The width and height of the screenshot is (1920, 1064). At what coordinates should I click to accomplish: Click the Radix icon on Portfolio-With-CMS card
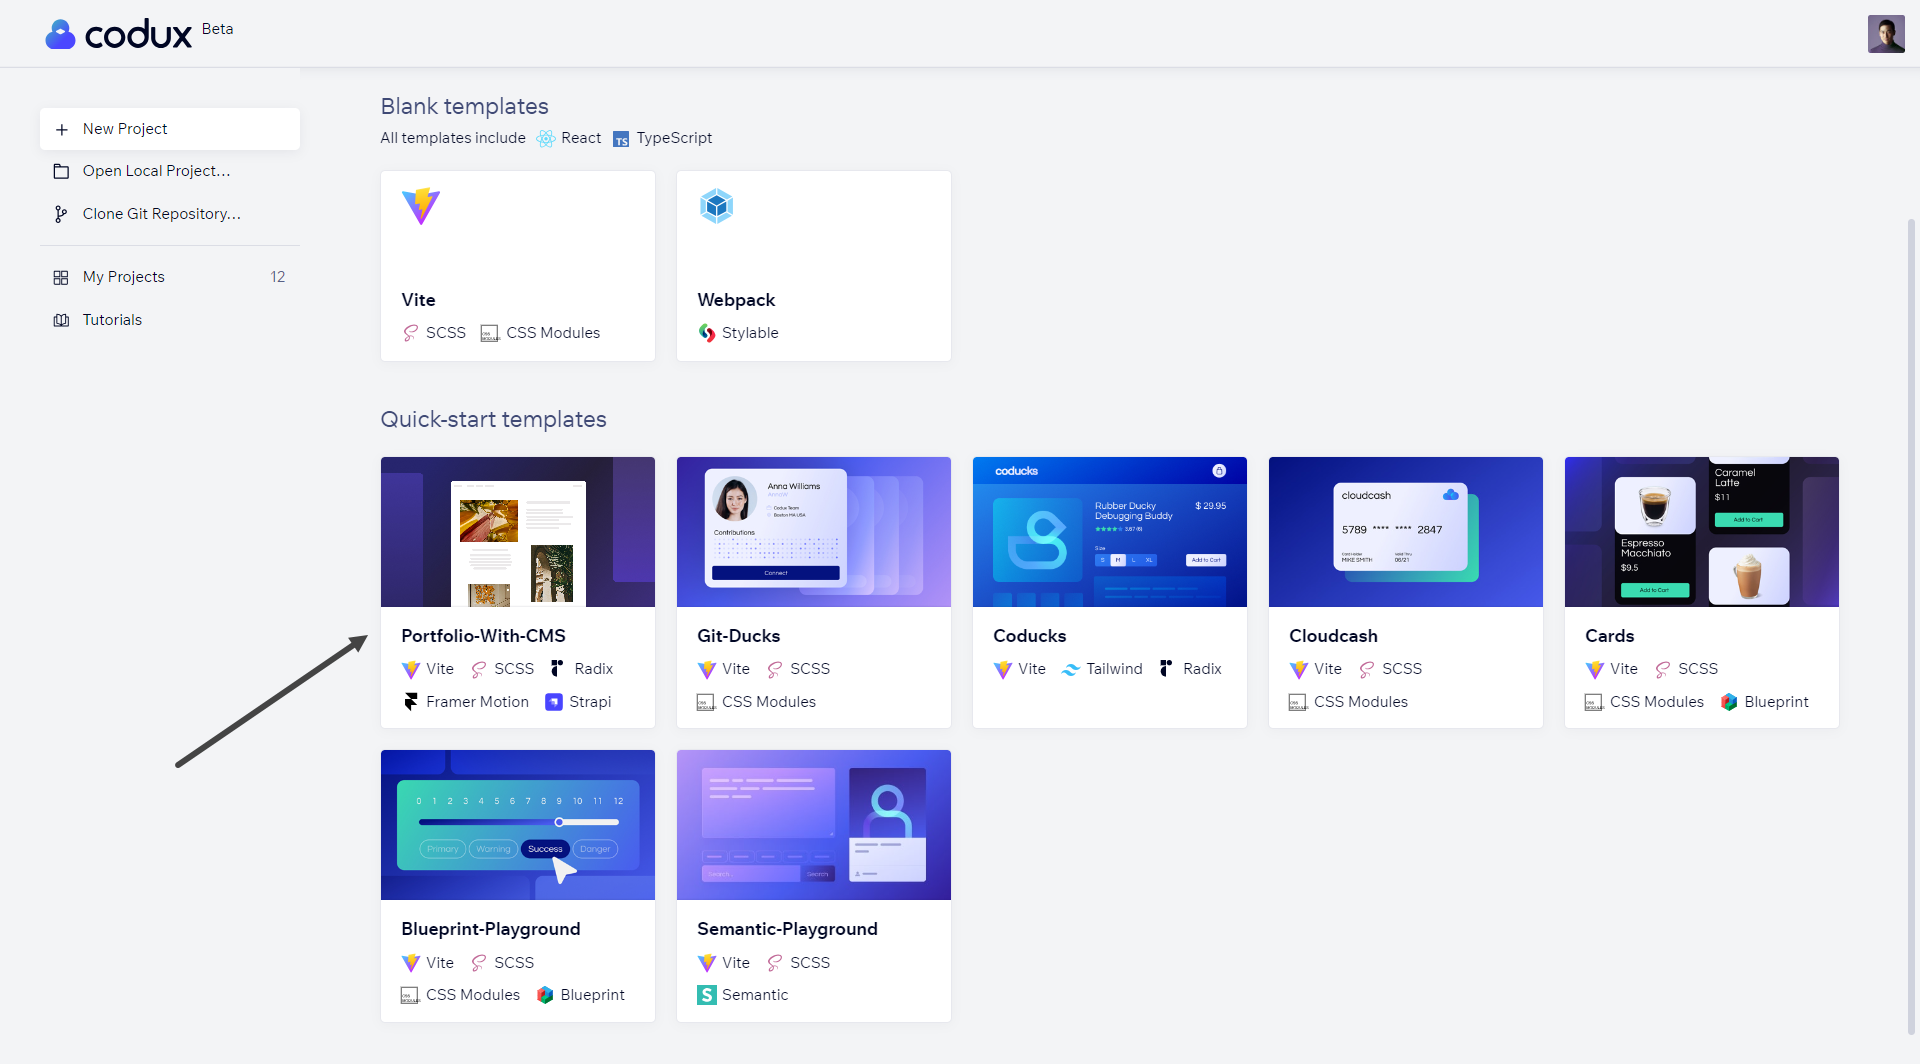coord(558,668)
